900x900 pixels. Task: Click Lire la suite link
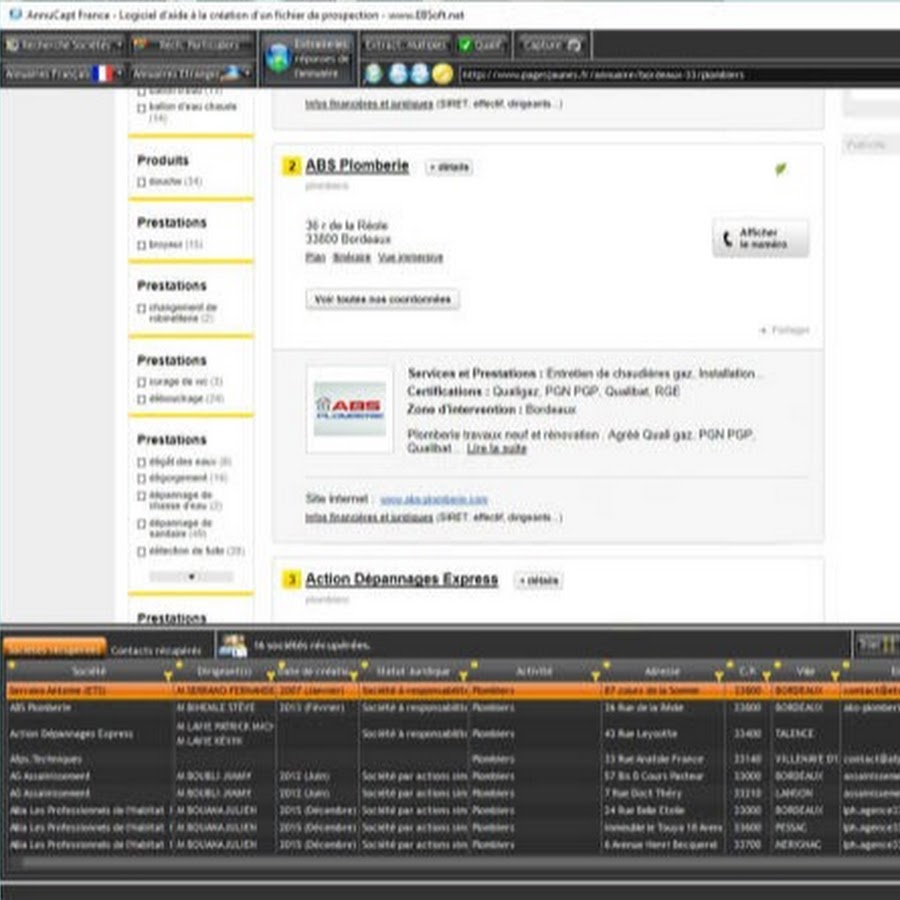[x=496, y=449]
